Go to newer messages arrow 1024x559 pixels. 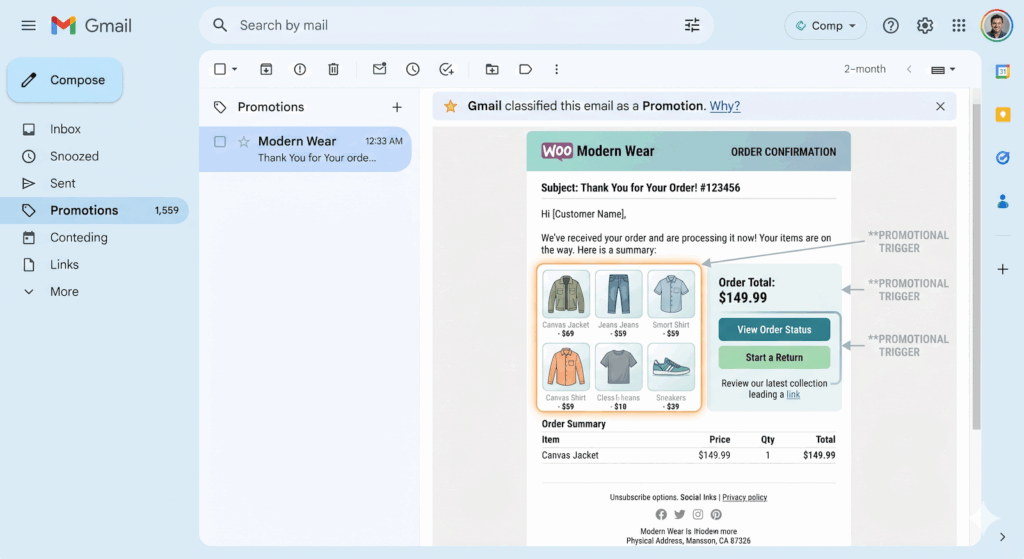click(908, 69)
